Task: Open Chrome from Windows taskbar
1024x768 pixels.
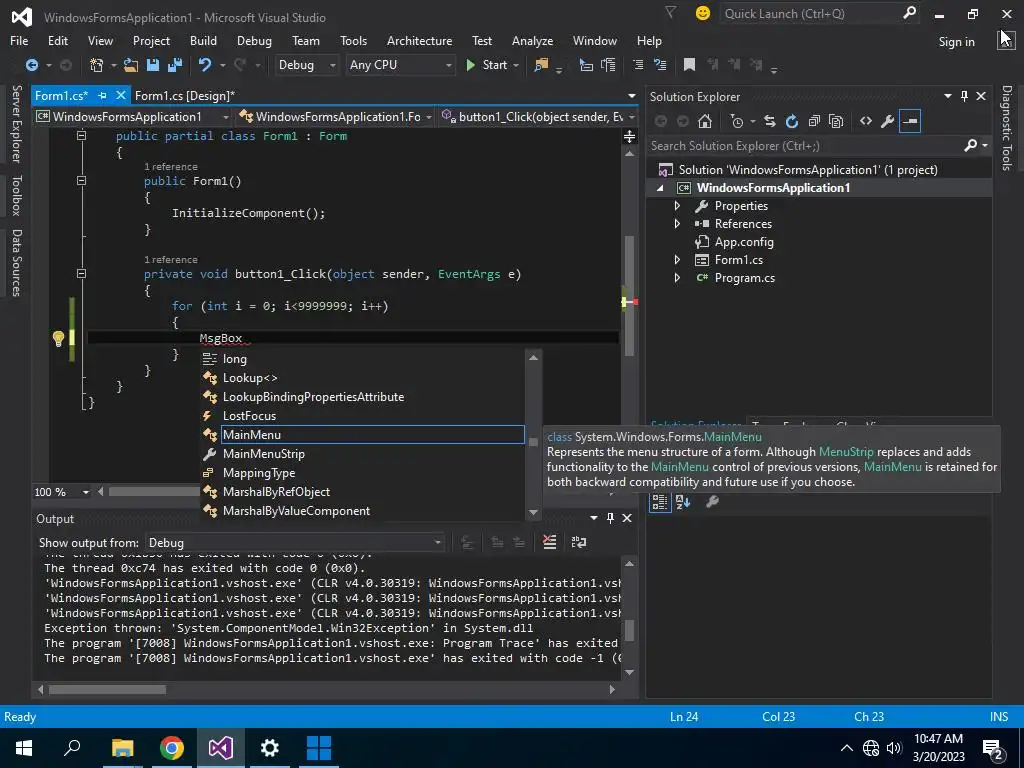Action: coord(172,748)
